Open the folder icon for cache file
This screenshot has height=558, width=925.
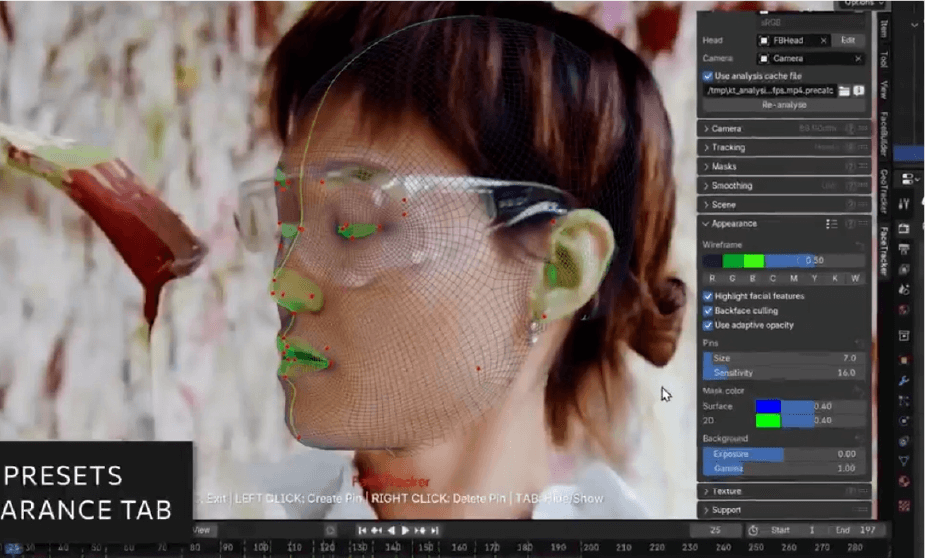[x=844, y=91]
